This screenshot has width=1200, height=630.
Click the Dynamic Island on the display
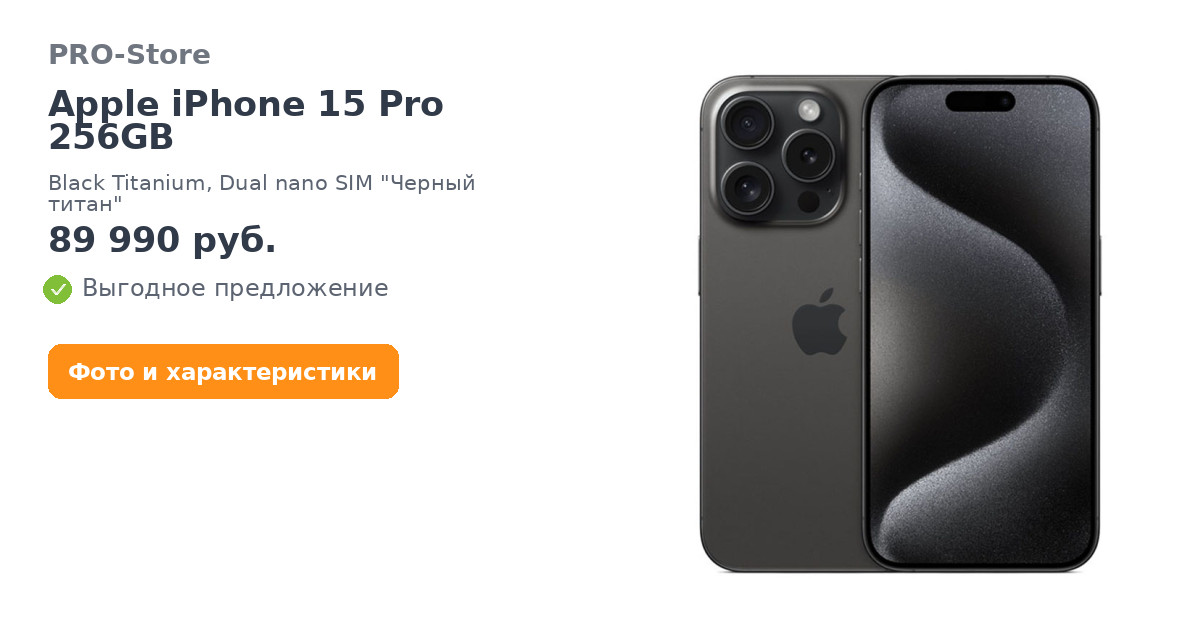[x=980, y=101]
